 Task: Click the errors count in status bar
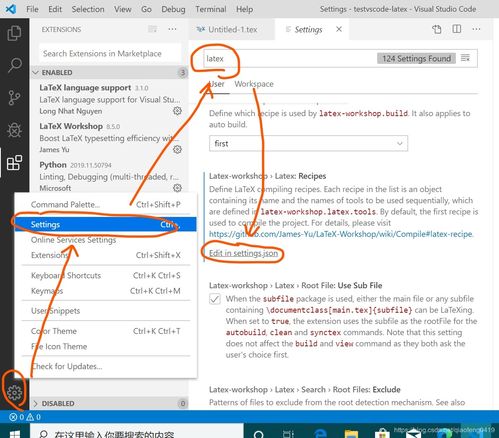click(x=17, y=417)
